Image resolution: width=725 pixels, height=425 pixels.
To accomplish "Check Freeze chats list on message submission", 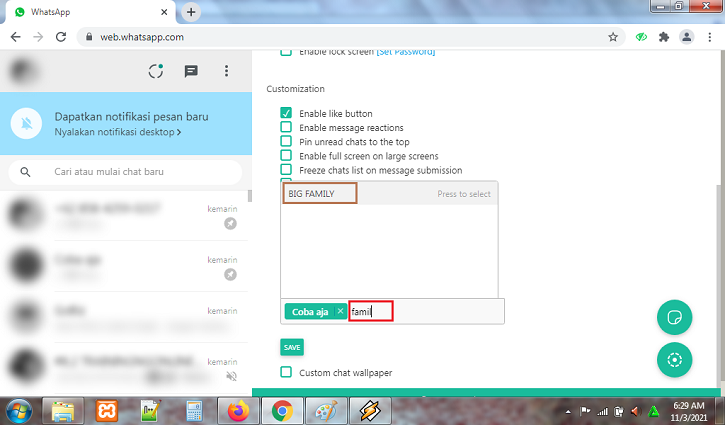I will point(286,169).
